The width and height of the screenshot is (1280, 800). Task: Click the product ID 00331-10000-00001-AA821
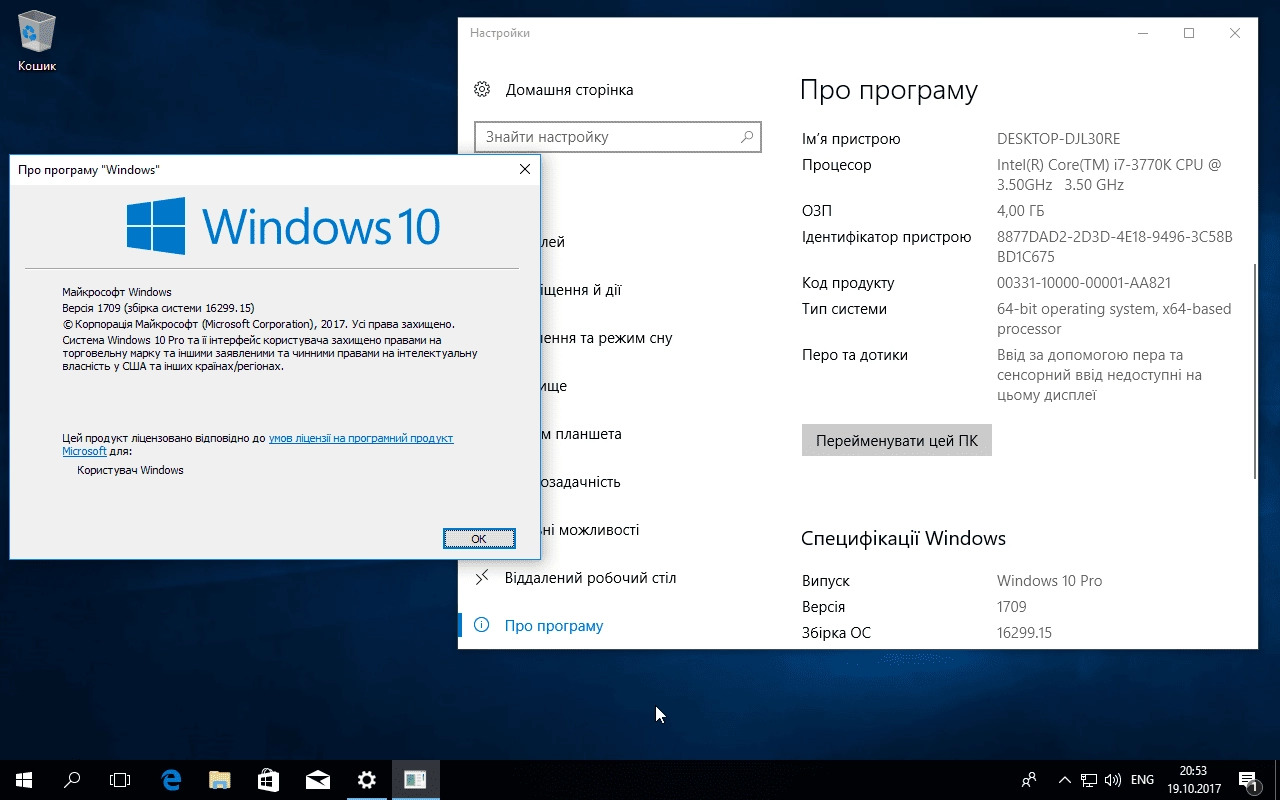click(1084, 283)
